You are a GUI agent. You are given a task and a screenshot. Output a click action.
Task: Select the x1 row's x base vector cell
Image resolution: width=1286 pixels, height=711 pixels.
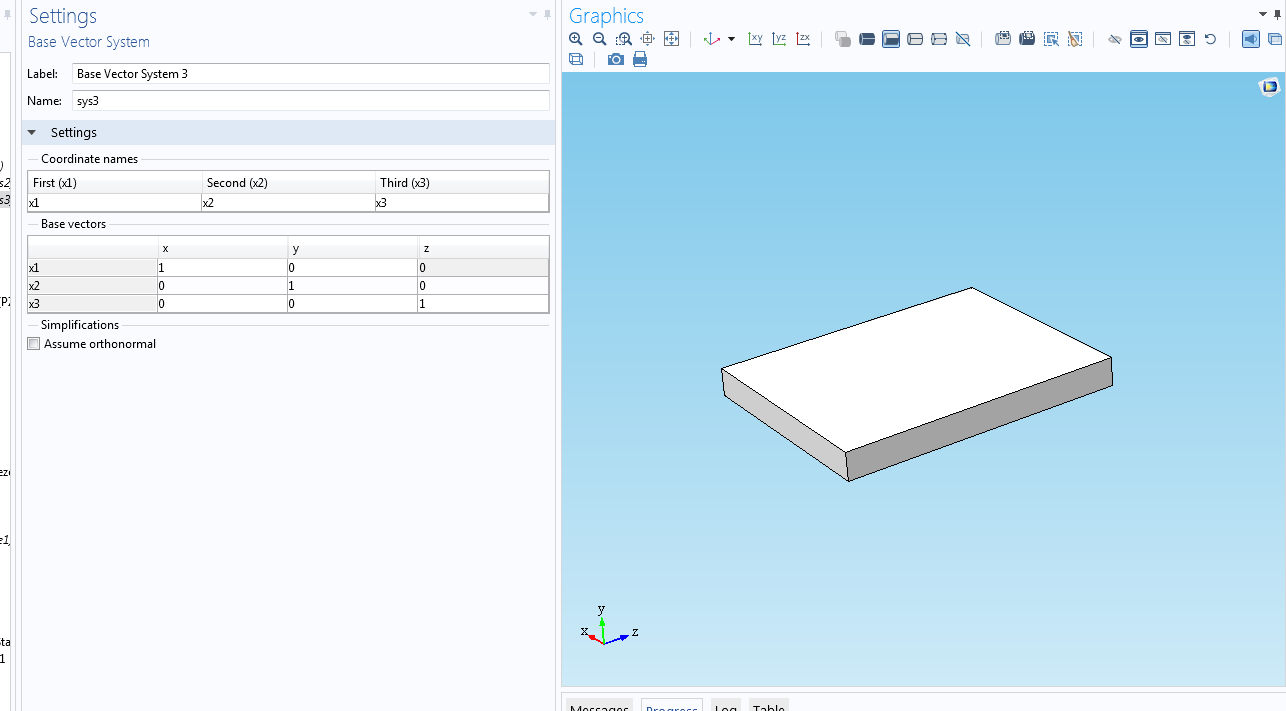pos(222,268)
